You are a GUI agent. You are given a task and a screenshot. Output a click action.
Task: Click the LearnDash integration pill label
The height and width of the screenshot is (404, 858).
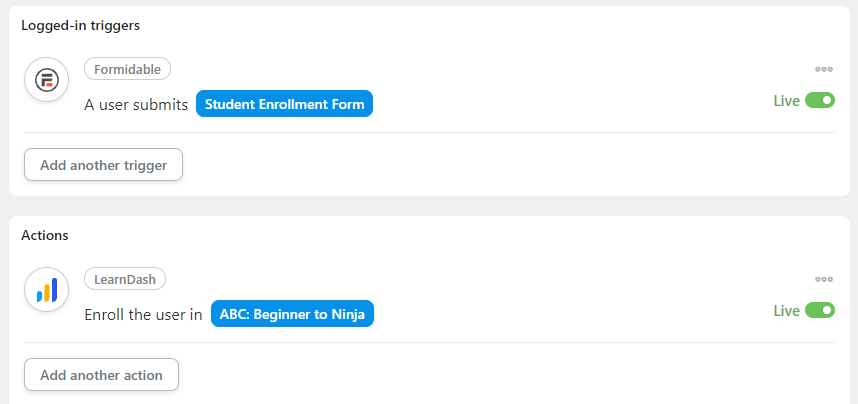pos(125,279)
